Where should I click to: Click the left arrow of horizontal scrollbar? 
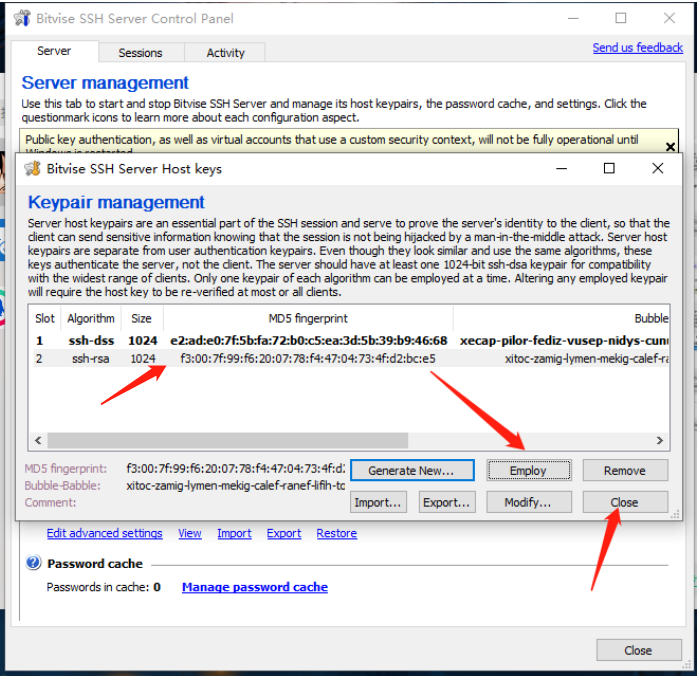pyautogui.click(x=38, y=440)
